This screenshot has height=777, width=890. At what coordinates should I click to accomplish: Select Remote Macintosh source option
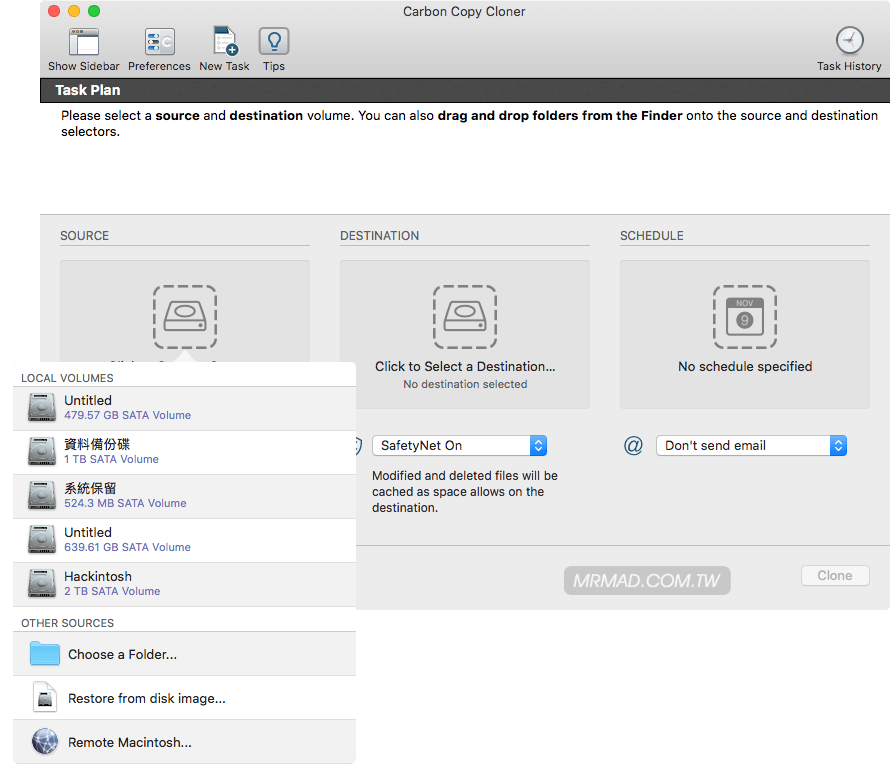pyautogui.click(x=184, y=742)
